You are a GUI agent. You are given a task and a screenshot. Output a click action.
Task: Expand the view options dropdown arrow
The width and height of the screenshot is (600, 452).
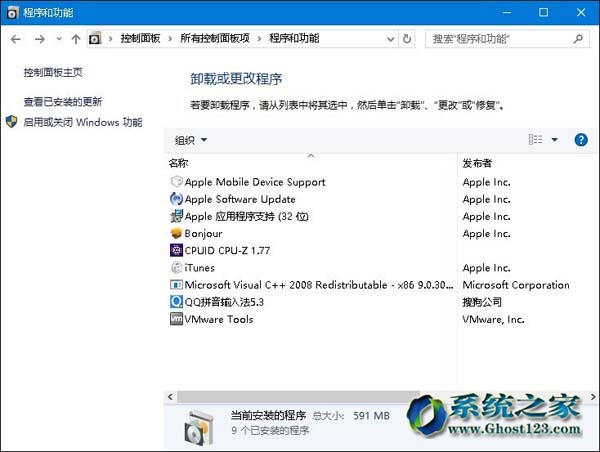click(554, 140)
